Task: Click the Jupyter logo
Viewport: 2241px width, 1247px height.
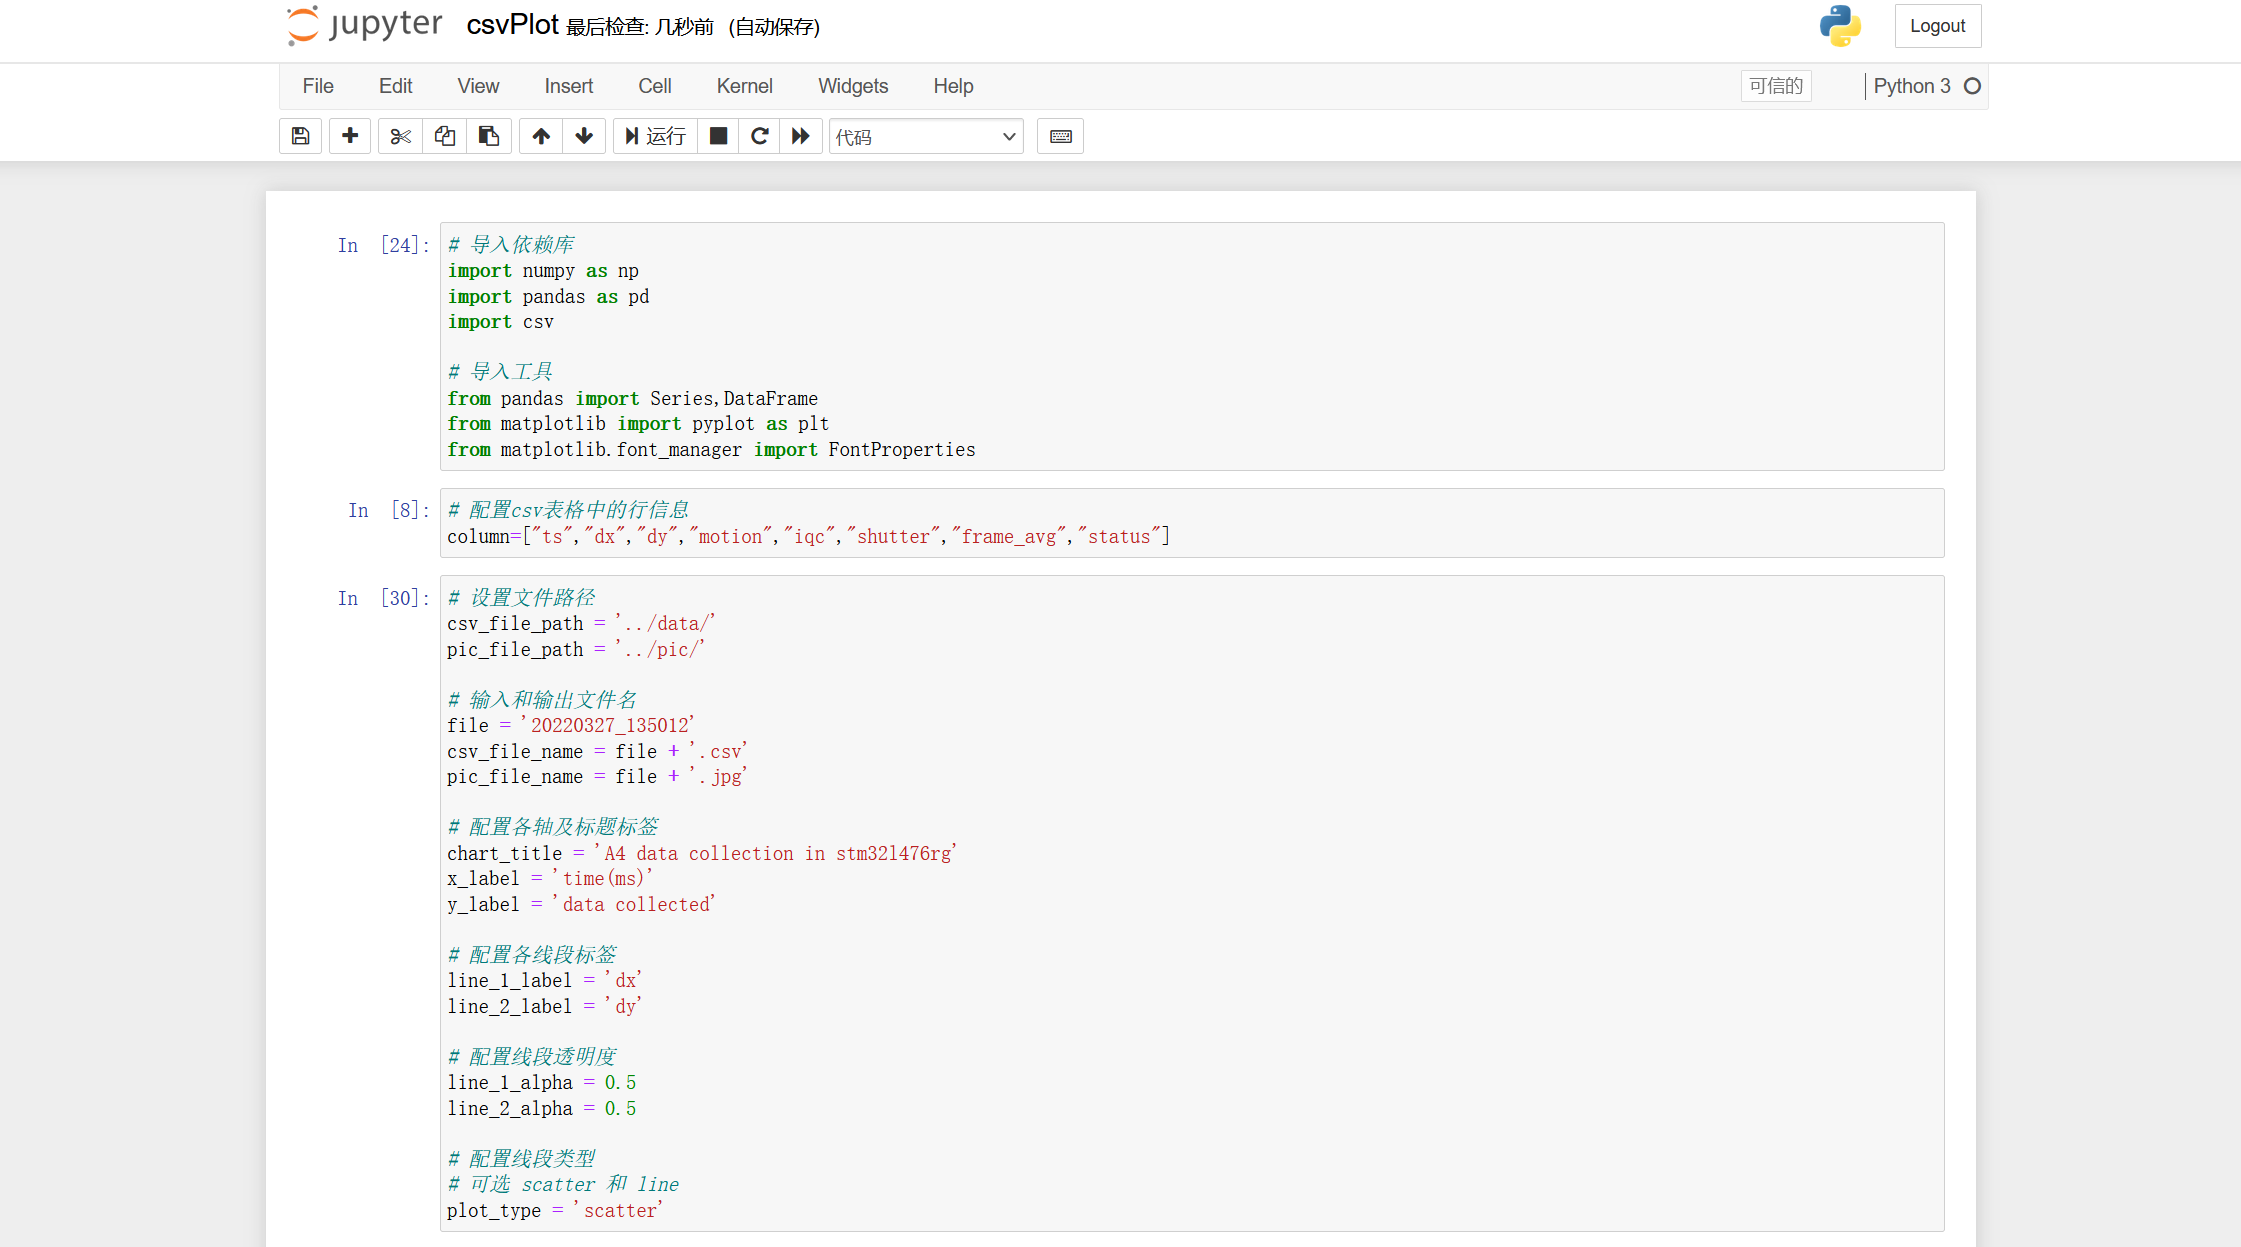Action: coord(365,25)
